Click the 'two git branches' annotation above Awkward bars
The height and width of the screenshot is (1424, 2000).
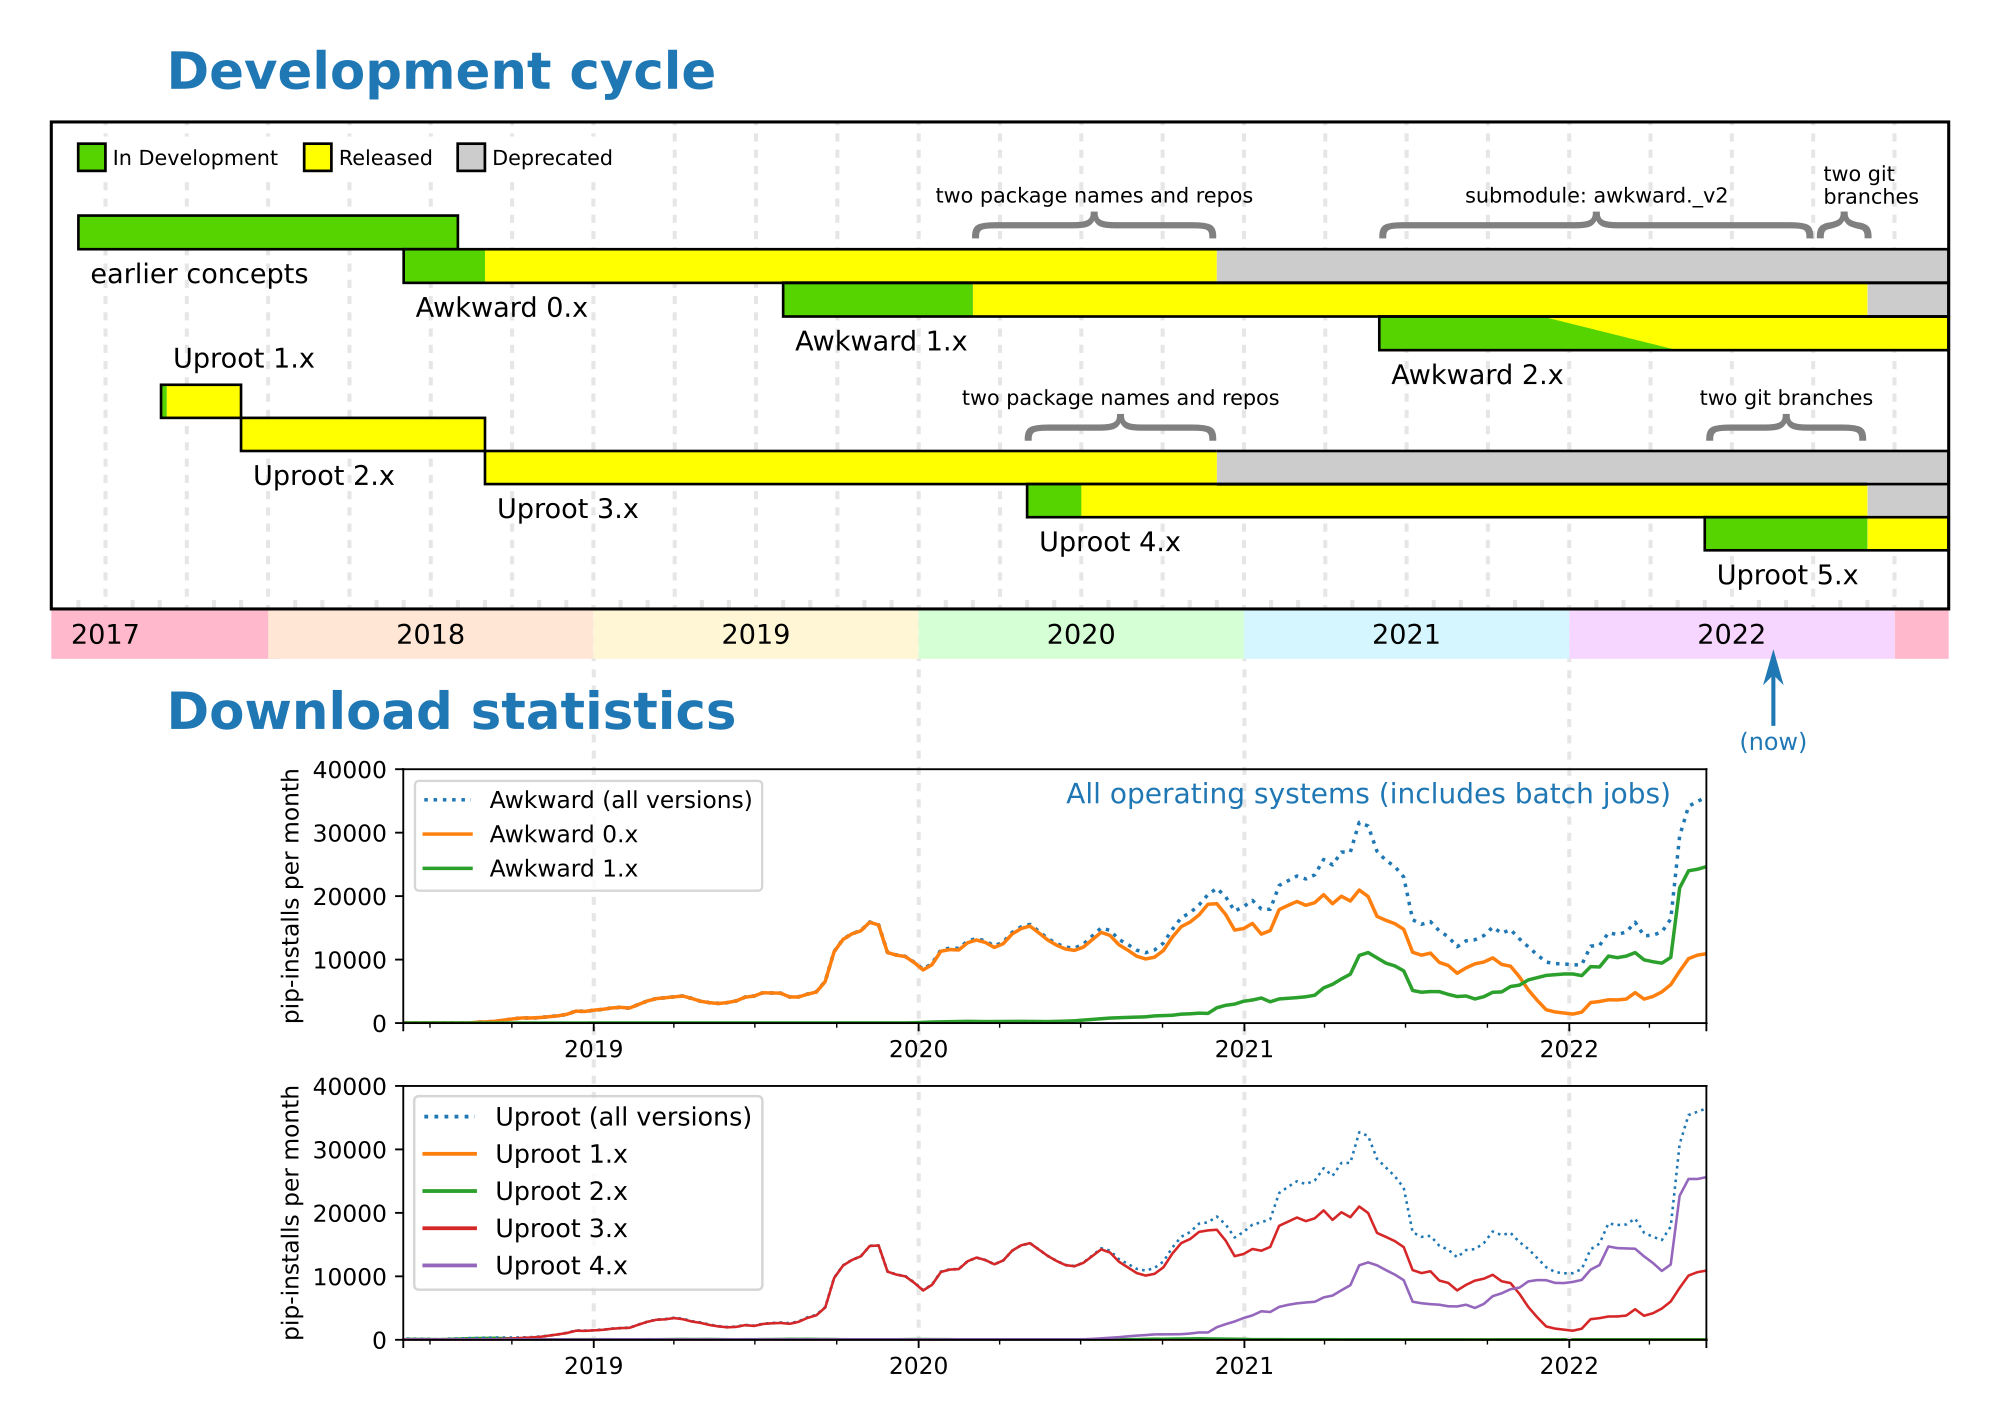coord(1871,186)
